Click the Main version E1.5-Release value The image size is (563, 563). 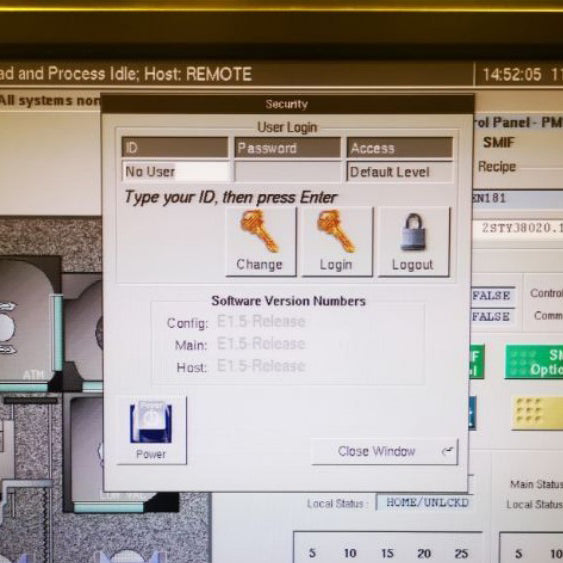[261, 344]
